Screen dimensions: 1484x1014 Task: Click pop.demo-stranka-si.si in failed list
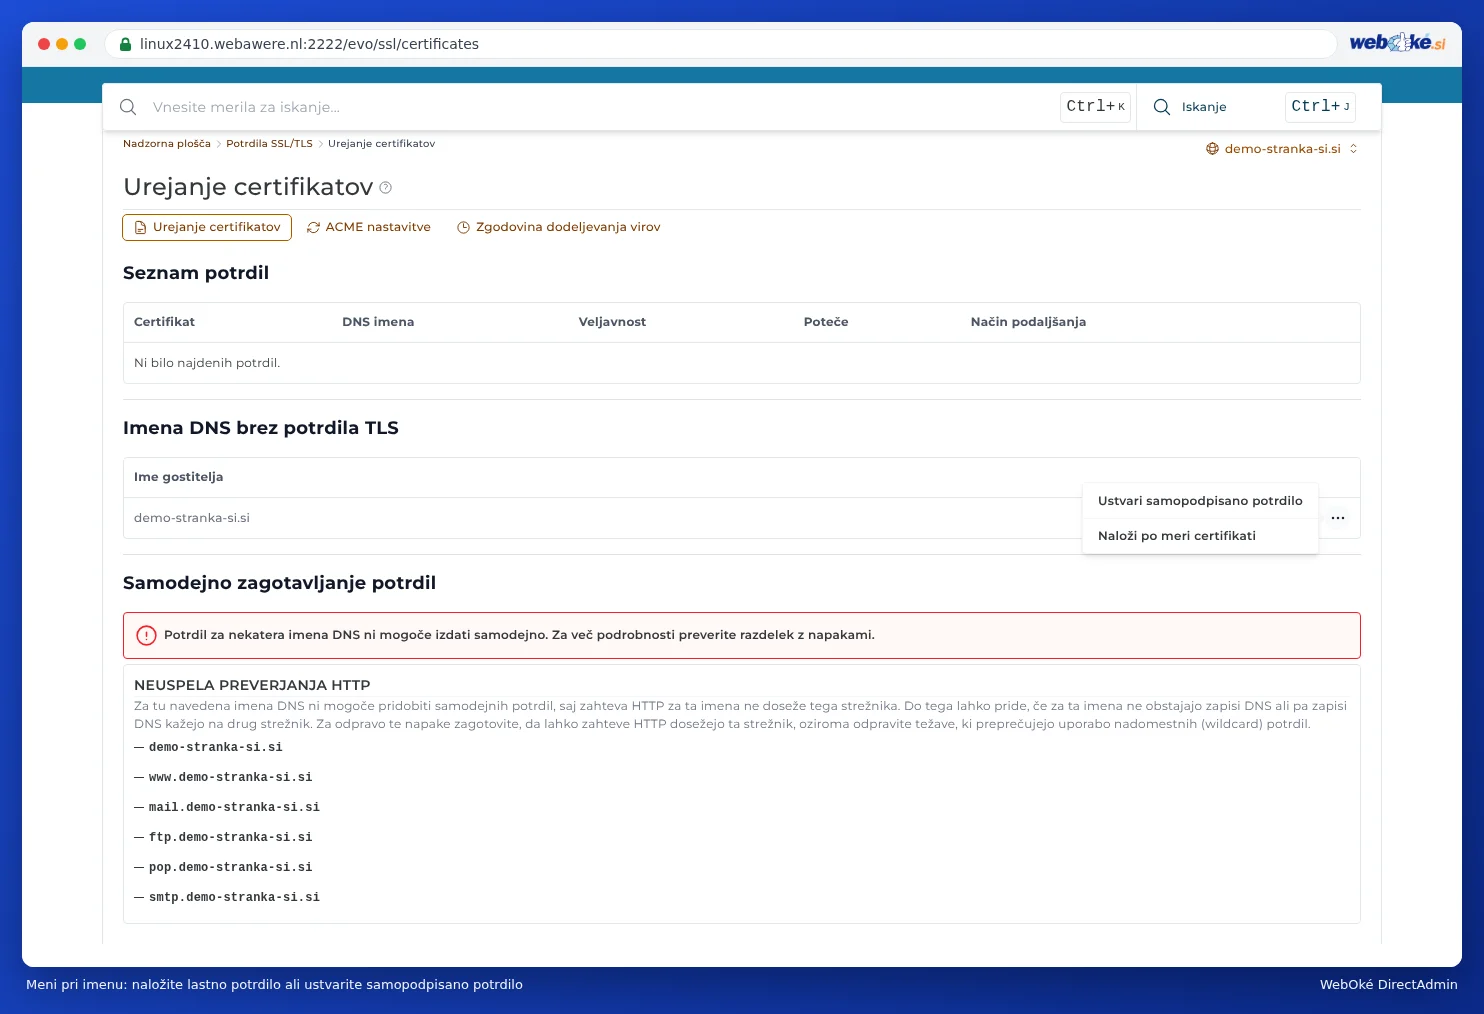pos(230,867)
